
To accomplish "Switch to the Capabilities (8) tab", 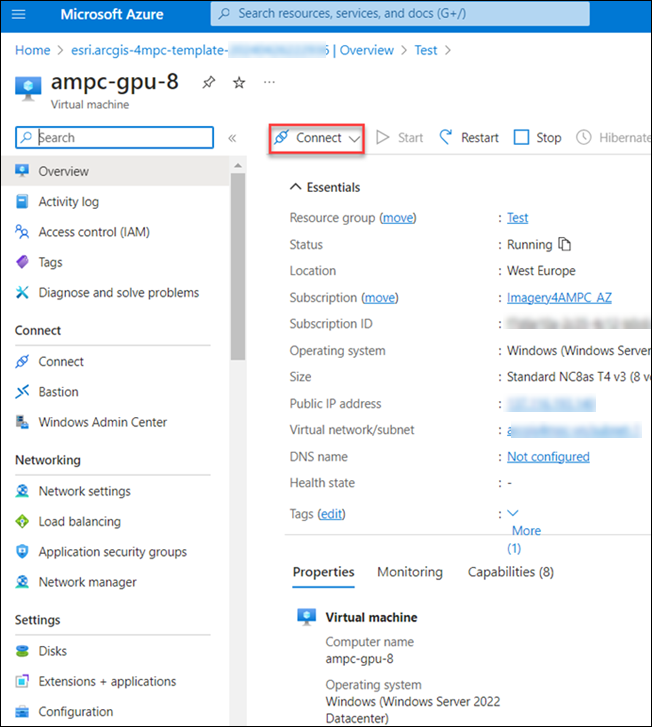I will coord(510,572).
